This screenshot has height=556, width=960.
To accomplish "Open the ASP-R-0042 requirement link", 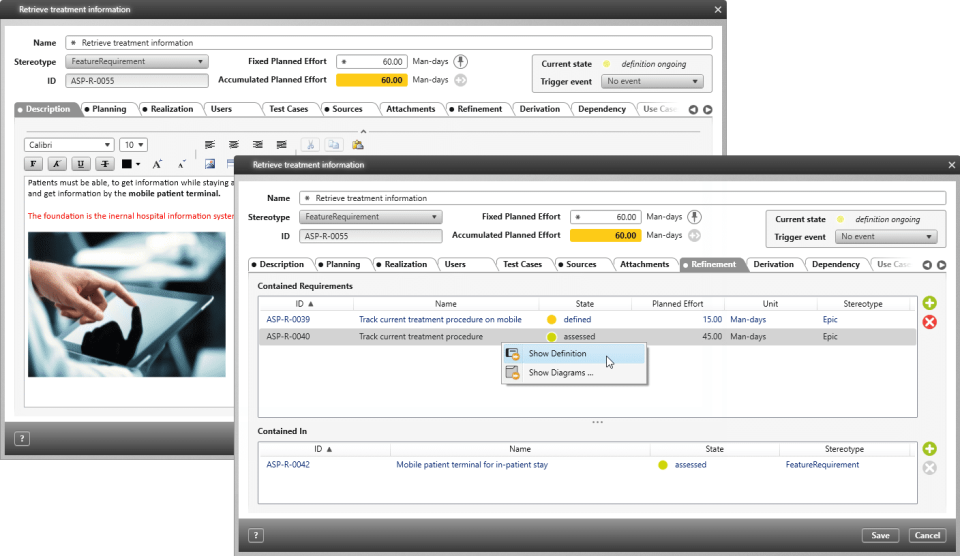I will click(288, 465).
